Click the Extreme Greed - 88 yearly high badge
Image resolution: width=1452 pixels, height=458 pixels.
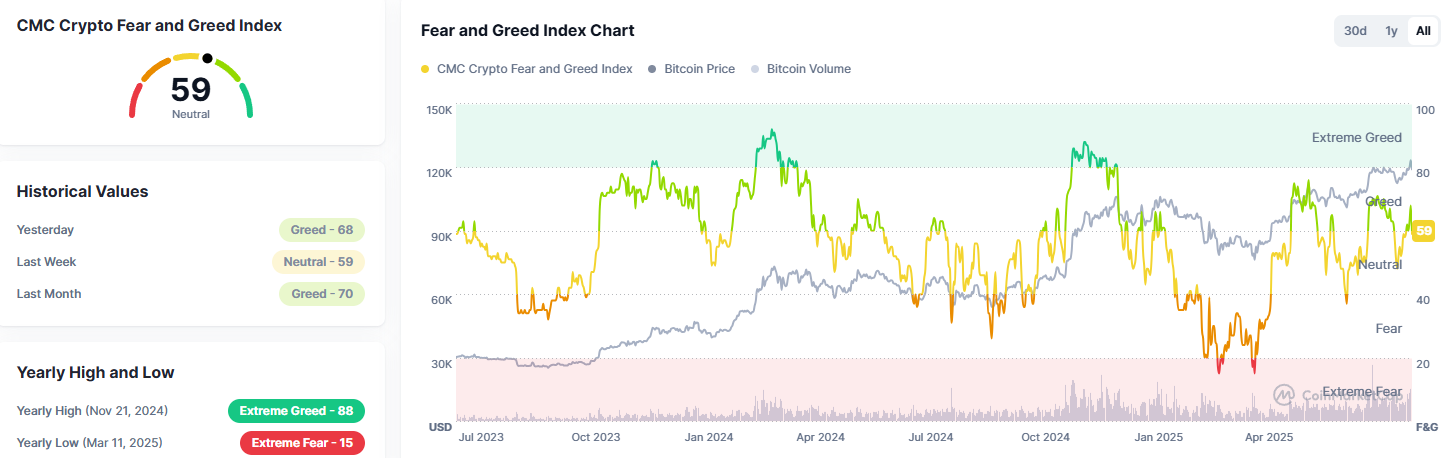[296, 411]
